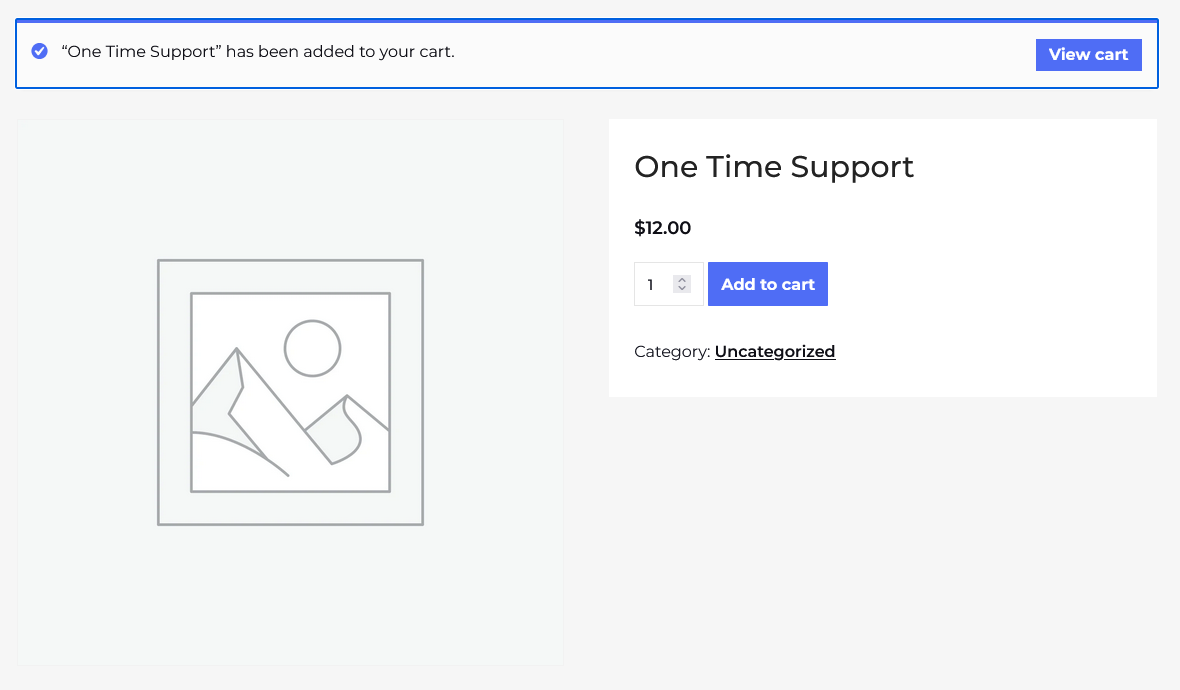This screenshot has height=690, width=1180.
Task: Click the added to your cart message
Action: point(340,51)
